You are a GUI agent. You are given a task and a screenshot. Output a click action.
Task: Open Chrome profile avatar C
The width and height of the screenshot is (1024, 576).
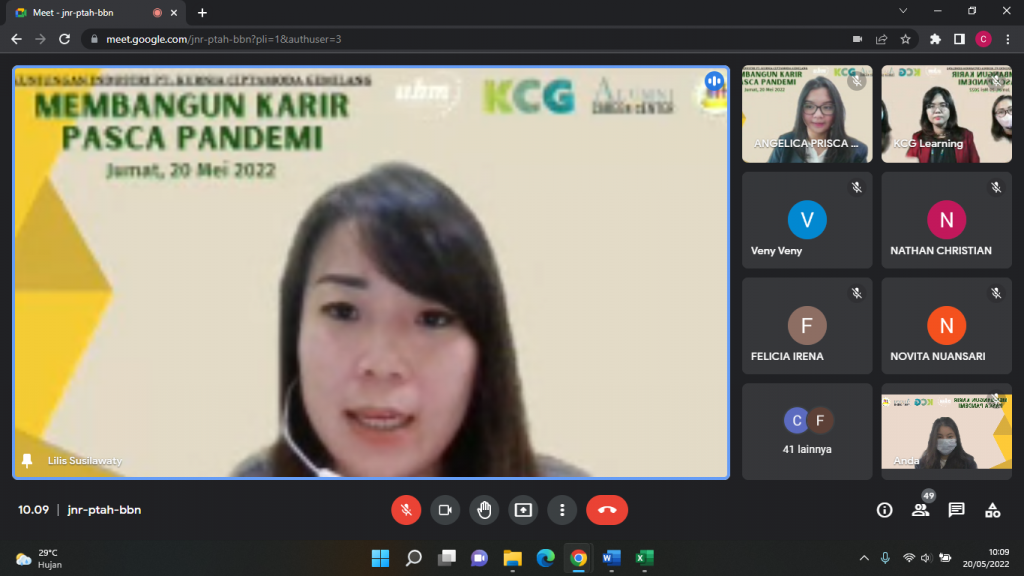pos(984,39)
